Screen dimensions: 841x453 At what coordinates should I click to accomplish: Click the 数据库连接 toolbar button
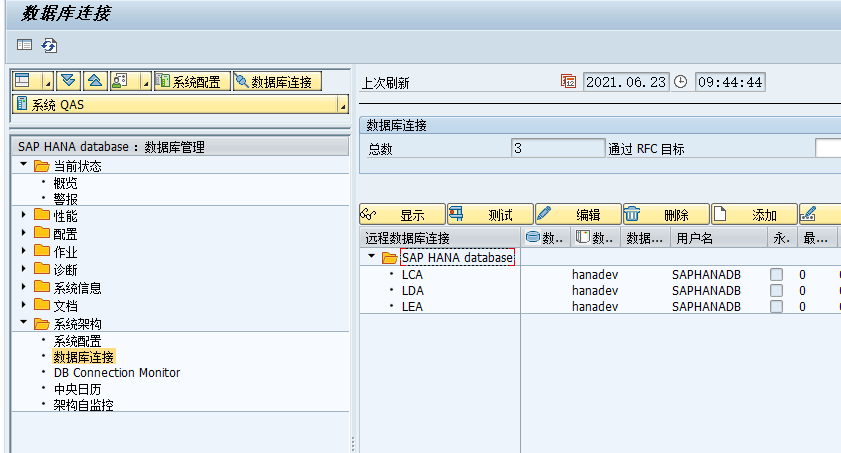[277, 81]
